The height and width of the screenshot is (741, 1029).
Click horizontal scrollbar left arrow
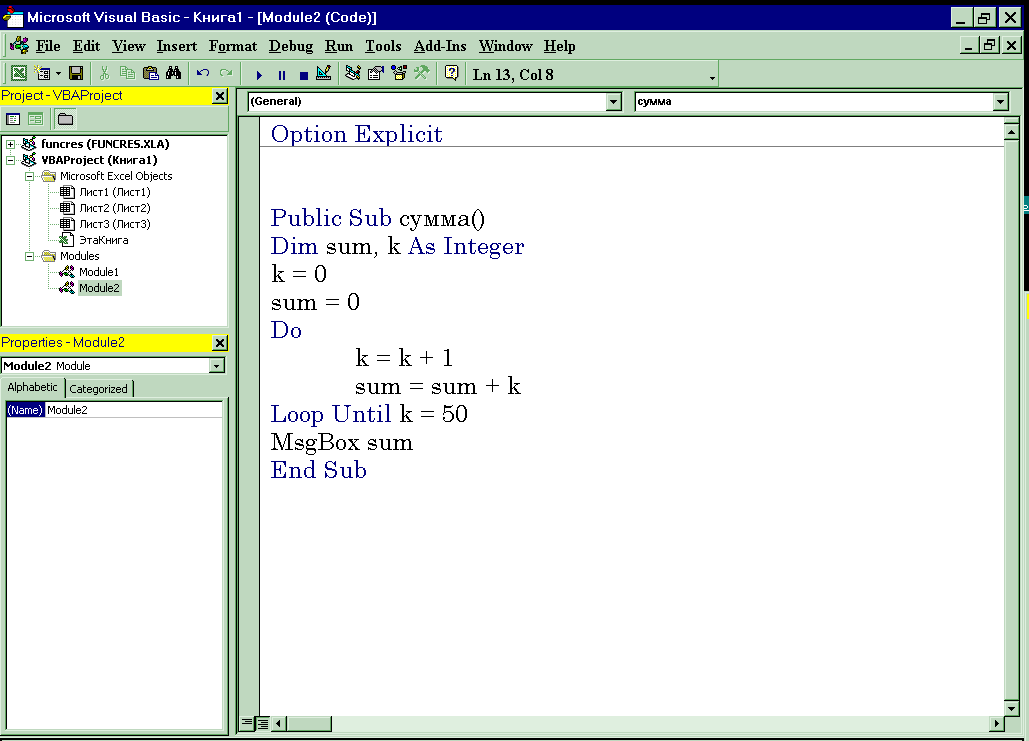278,723
